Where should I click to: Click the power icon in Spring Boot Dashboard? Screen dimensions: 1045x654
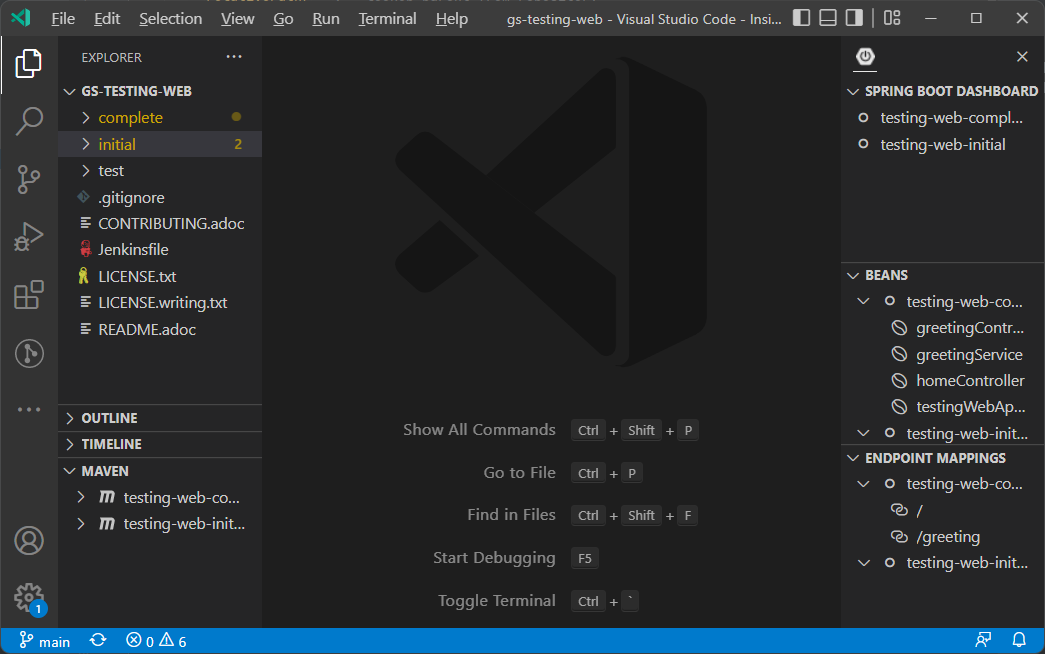[x=864, y=57]
